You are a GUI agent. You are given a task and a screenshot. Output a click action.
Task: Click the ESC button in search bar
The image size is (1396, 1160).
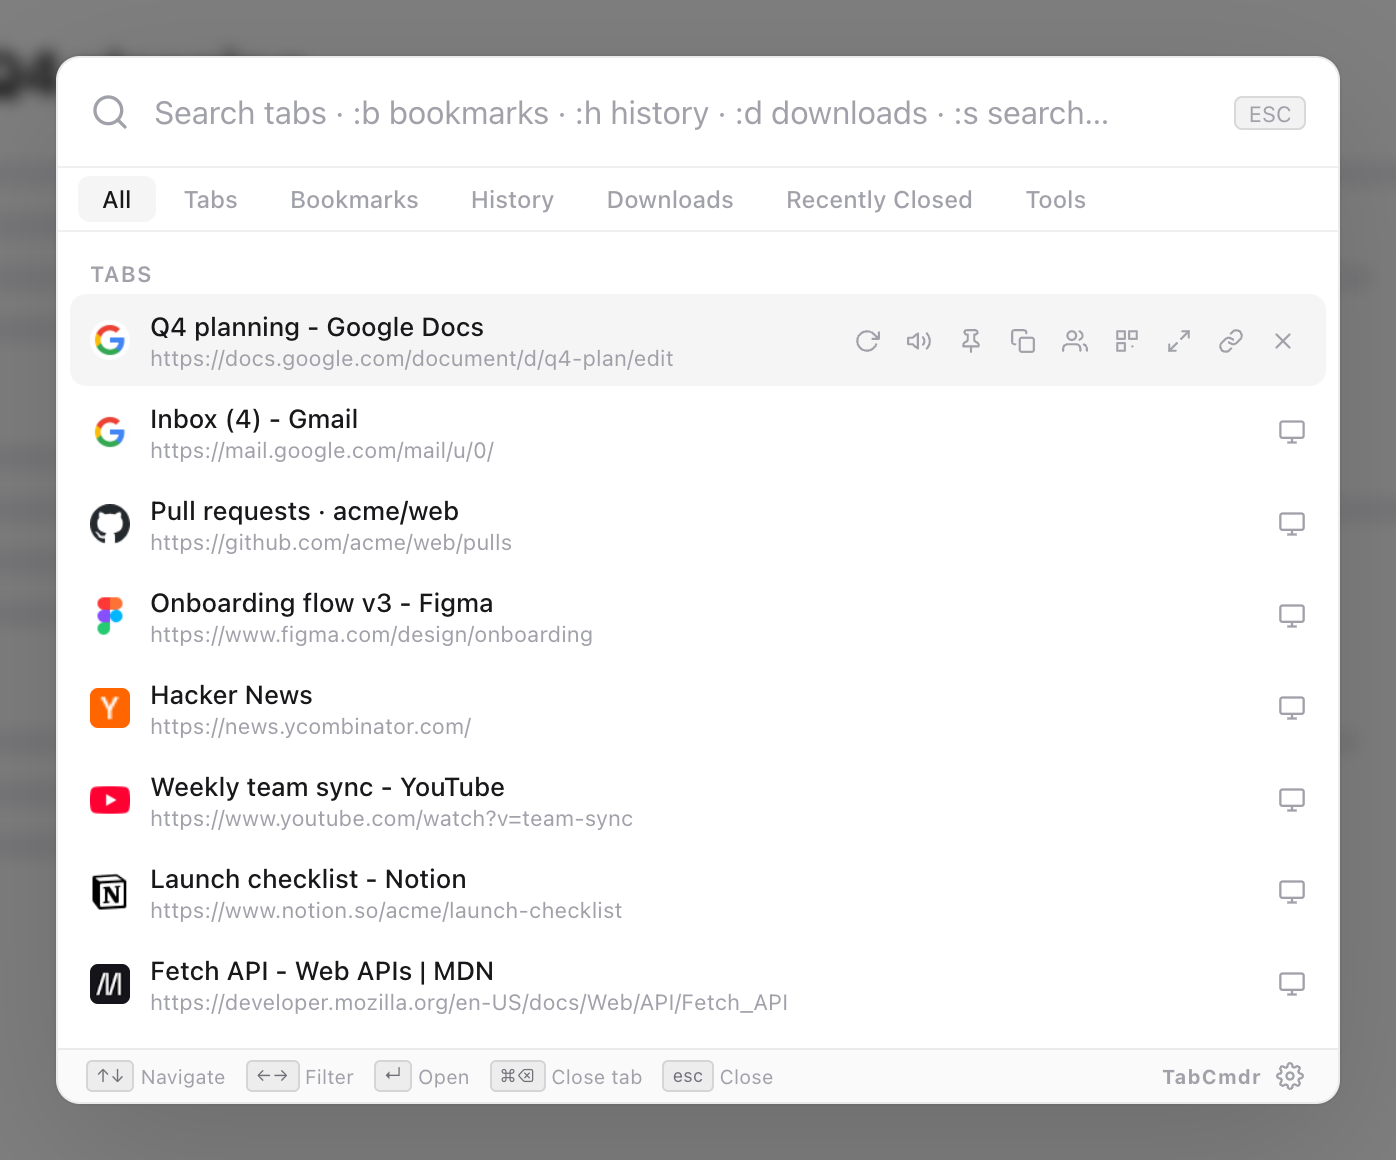pos(1270,113)
